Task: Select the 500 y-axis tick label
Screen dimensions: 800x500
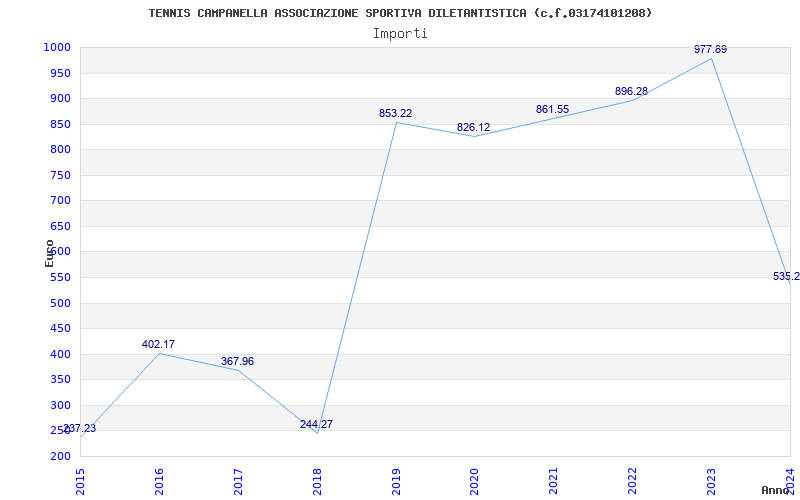Action: 60,304
